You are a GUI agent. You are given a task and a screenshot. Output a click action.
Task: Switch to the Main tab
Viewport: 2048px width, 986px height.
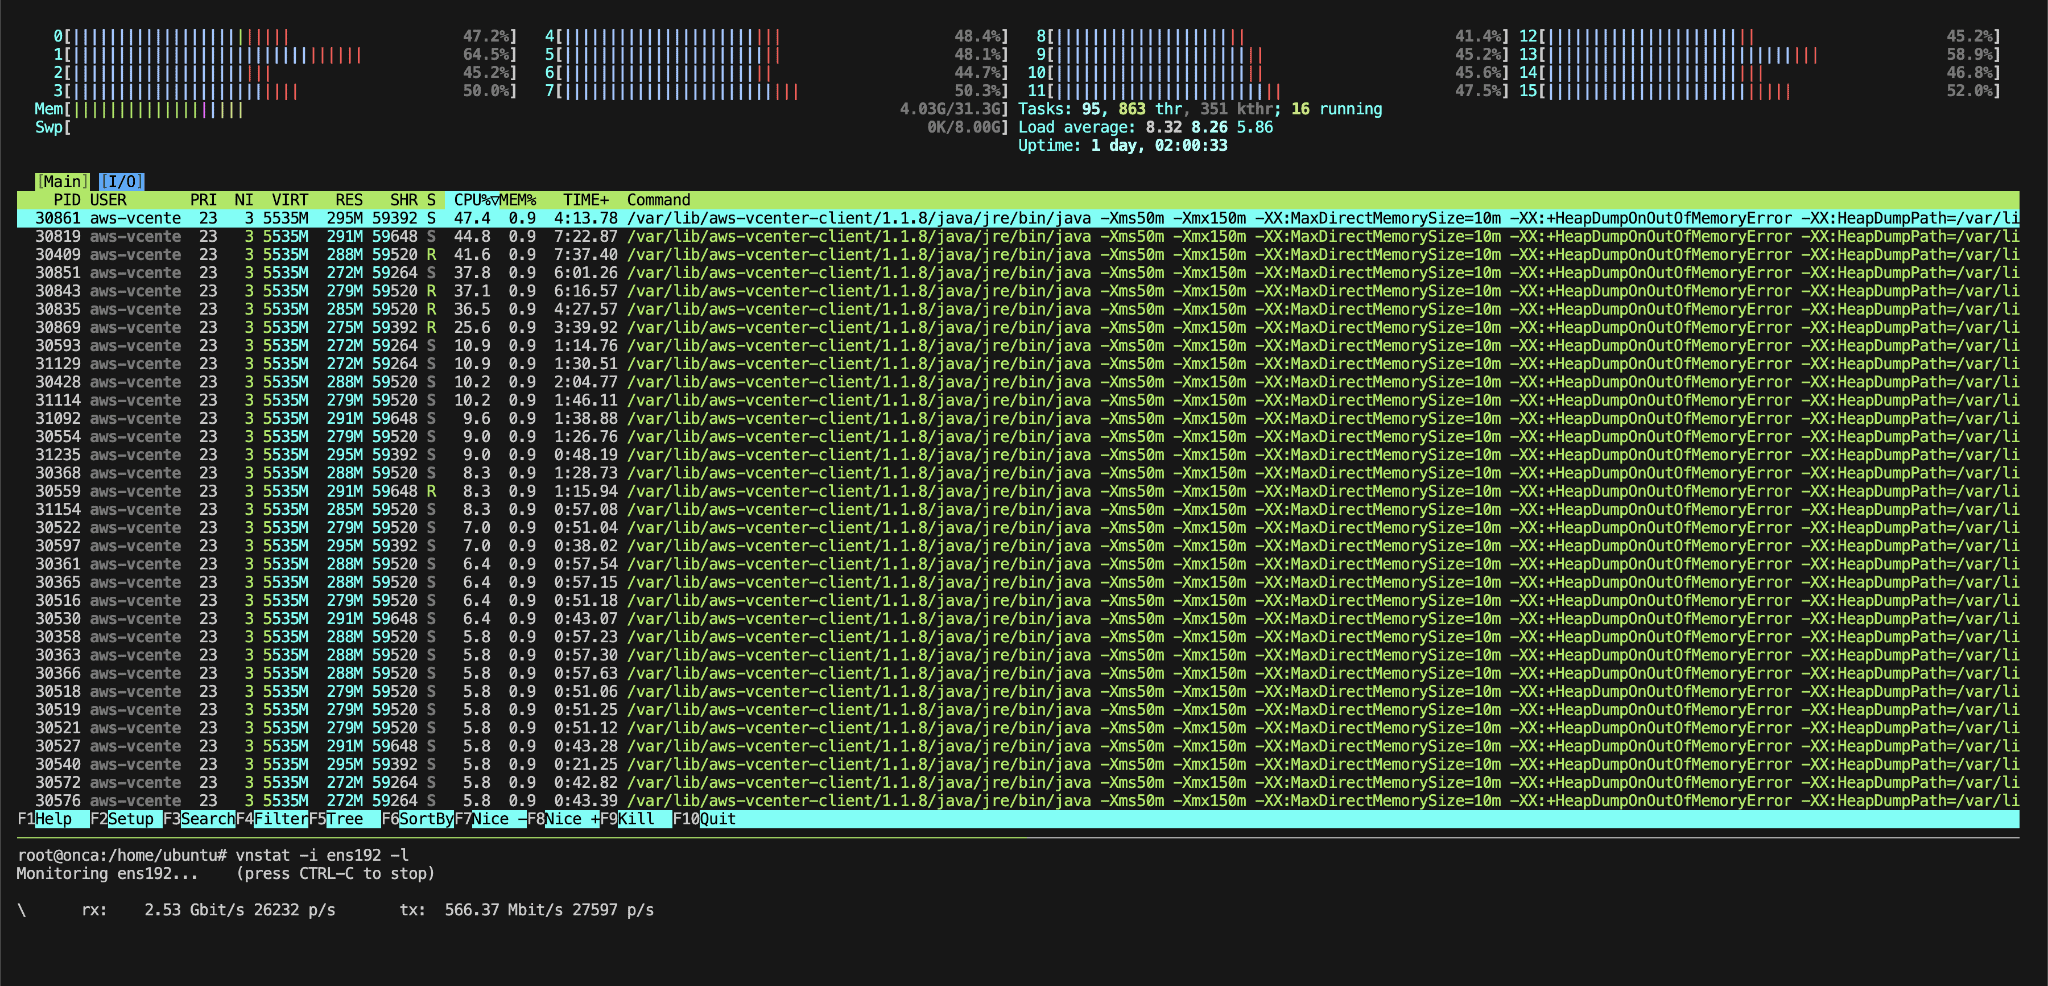click(62, 182)
